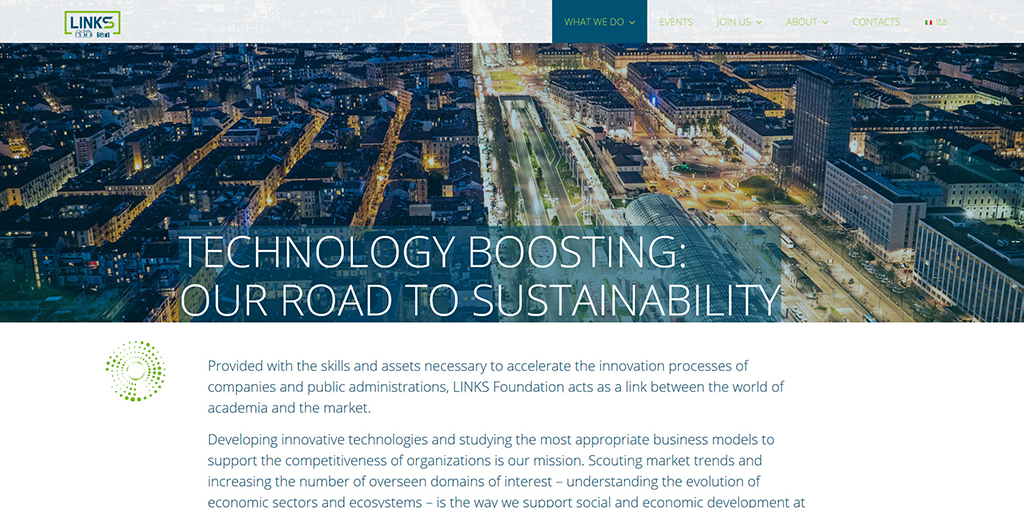Screen dimensions: 1024x508
Task: Expand the chevron next to WHAT WE DO
Action: pos(632,22)
